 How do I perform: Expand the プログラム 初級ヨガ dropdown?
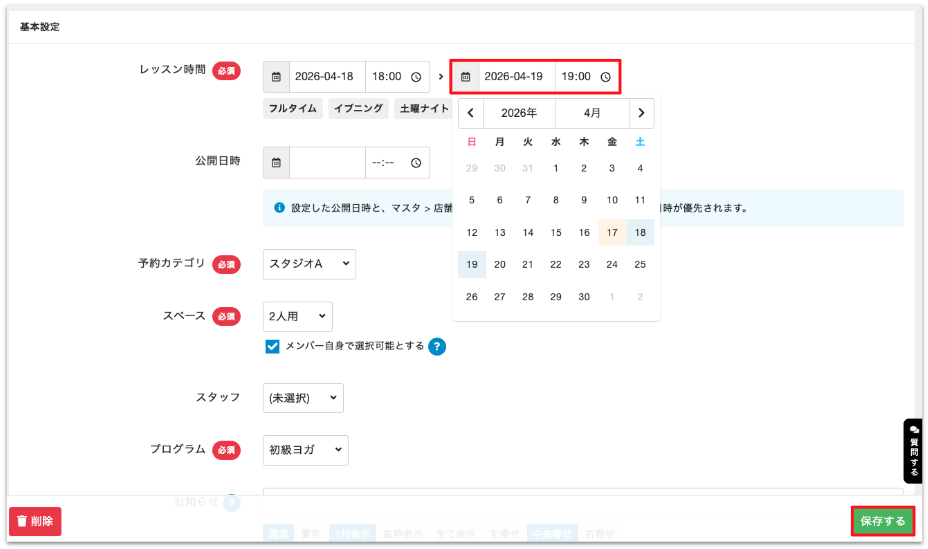[x=306, y=450]
